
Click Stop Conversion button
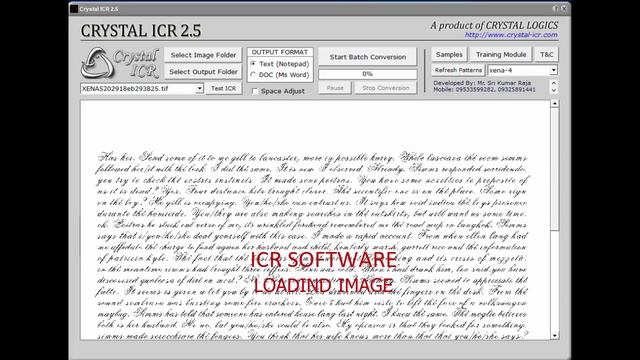386,88
